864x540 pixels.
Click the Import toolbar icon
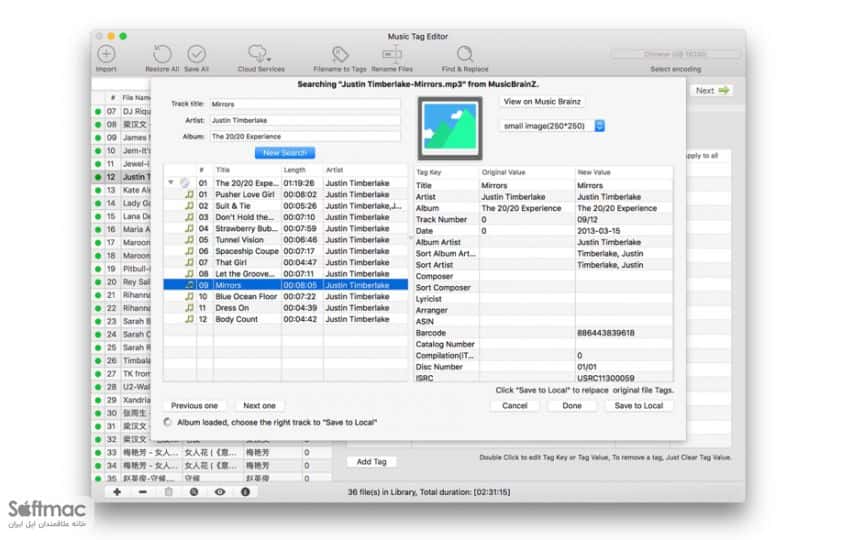click(x=106, y=54)
